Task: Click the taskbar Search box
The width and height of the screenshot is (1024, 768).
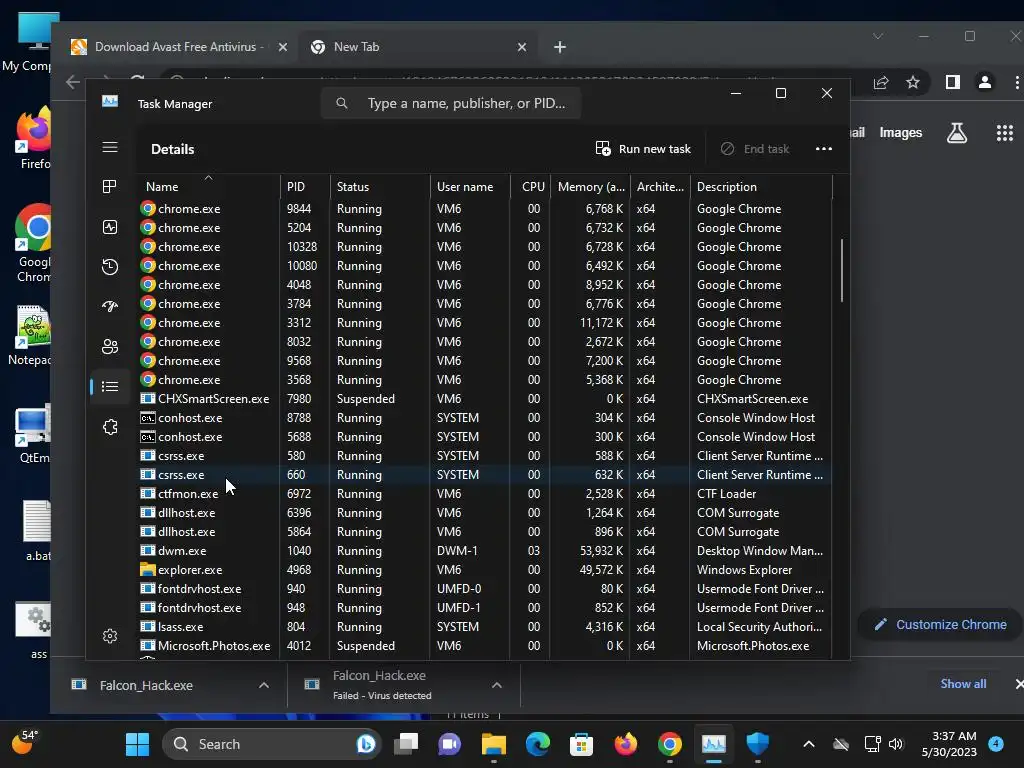Action: pos(272,744)
